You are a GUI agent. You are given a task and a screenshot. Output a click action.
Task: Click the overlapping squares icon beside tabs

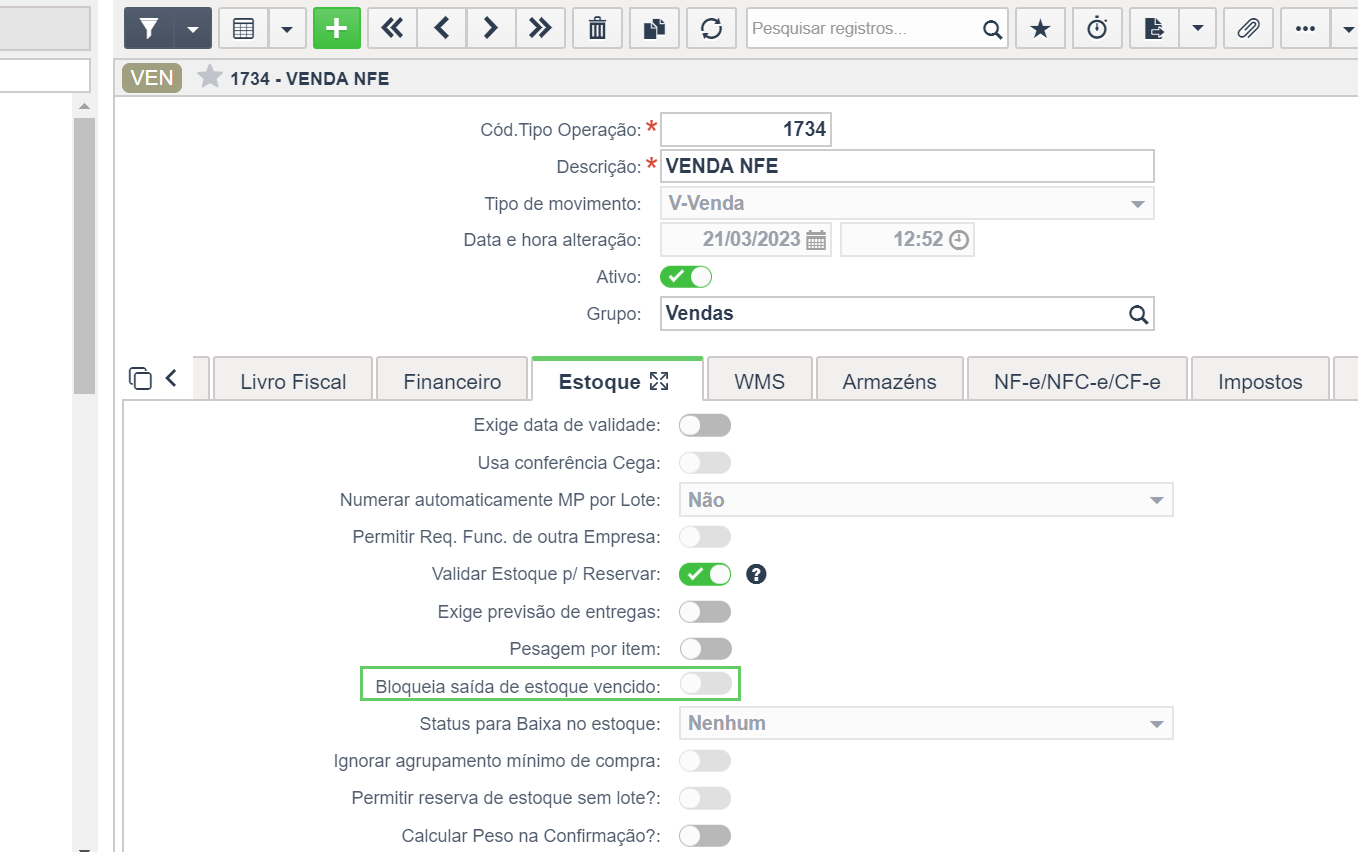pos(141,378)
